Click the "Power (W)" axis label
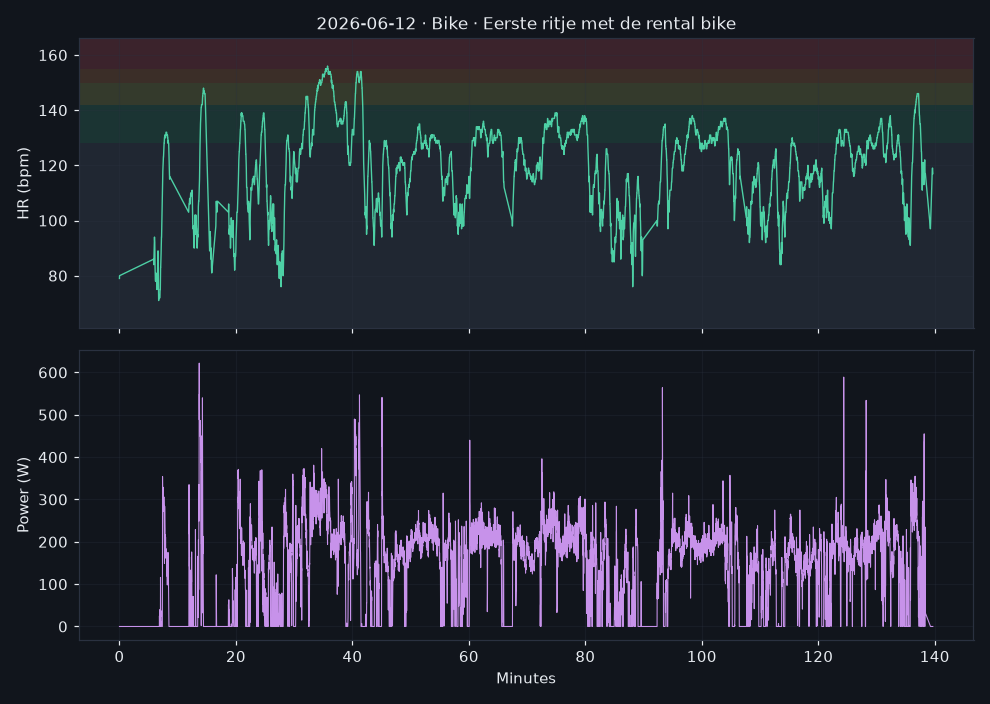Screen dimensions: 990x704 (x=23, y=495)
